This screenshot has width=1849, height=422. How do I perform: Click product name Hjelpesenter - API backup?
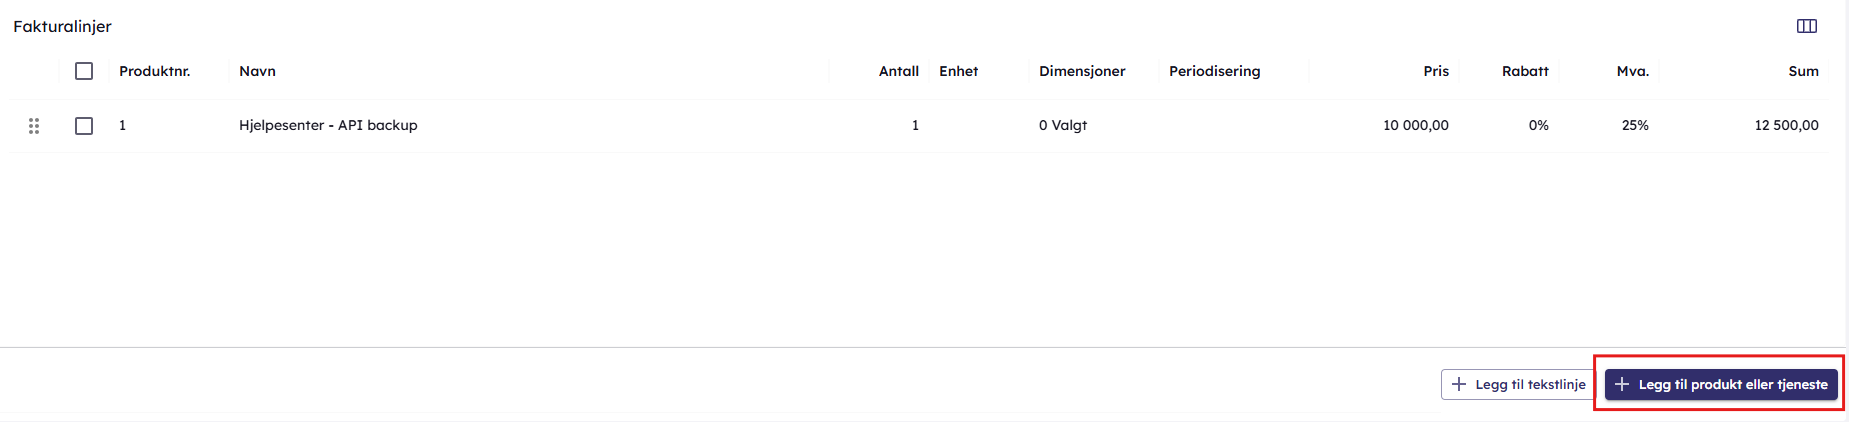coord(328,125)
